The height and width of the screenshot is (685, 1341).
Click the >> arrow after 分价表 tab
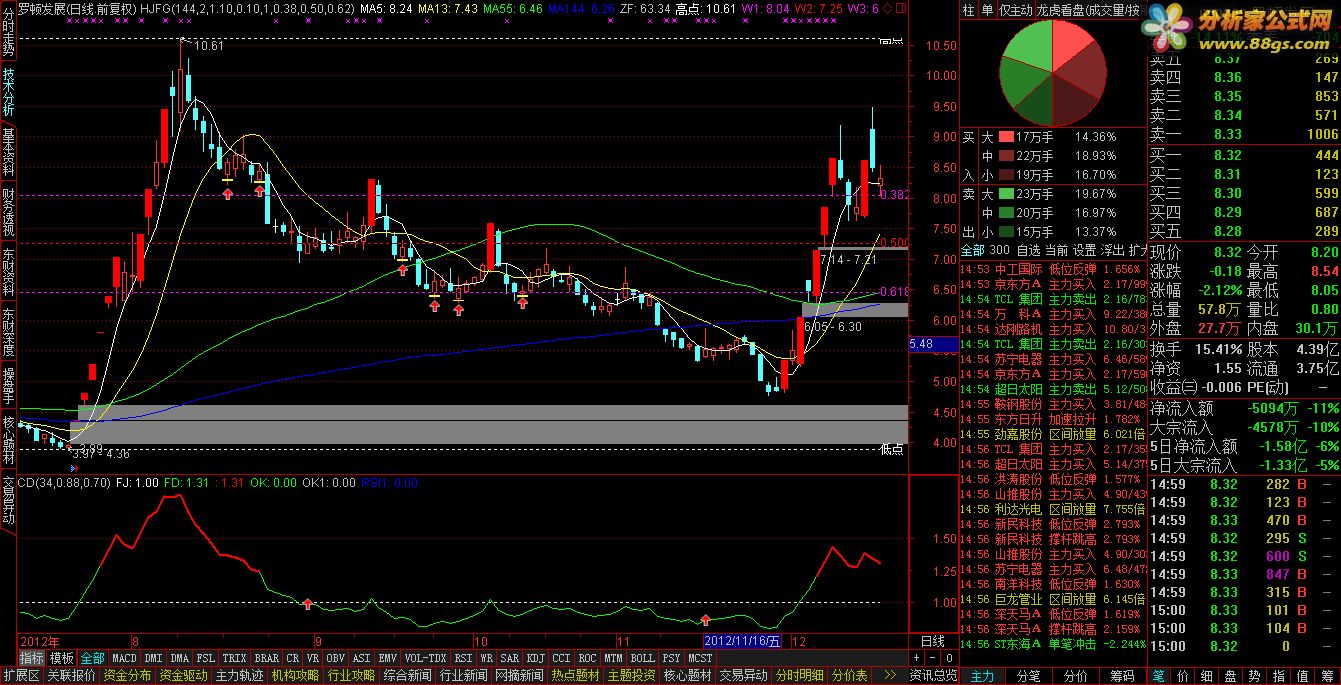[890, 676]
